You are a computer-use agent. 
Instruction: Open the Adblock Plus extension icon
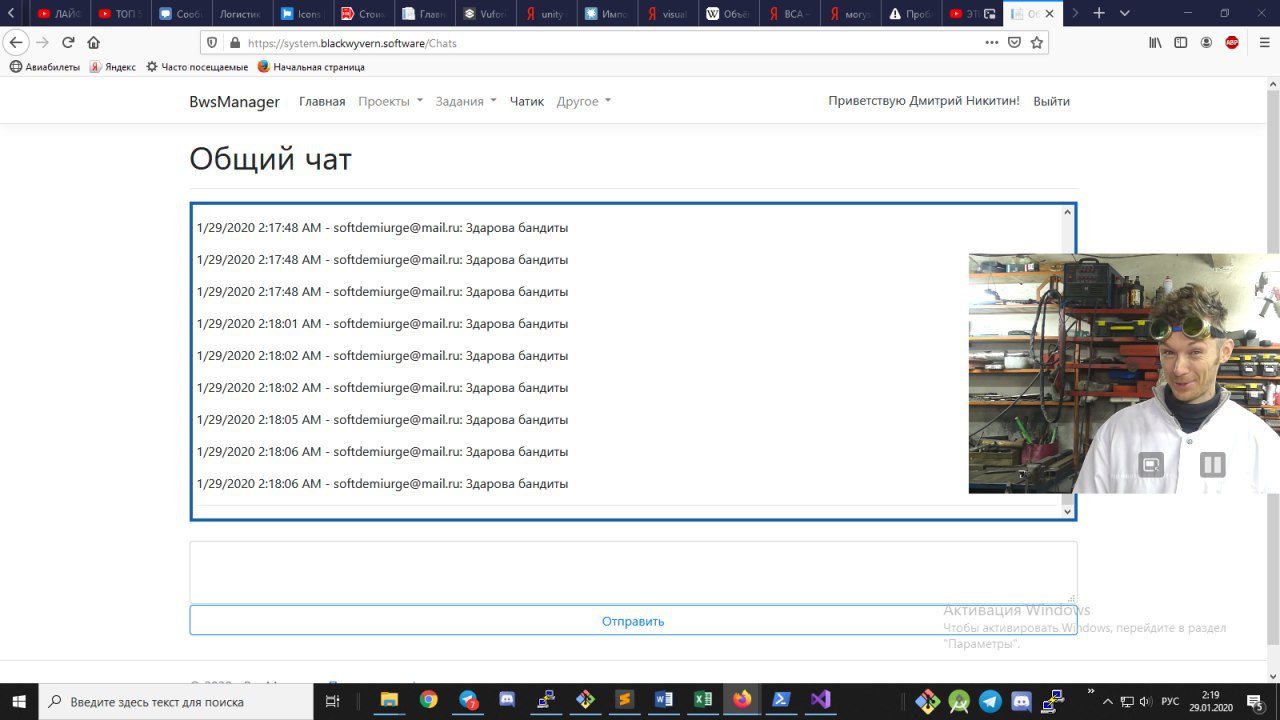tap(1232, 43)
